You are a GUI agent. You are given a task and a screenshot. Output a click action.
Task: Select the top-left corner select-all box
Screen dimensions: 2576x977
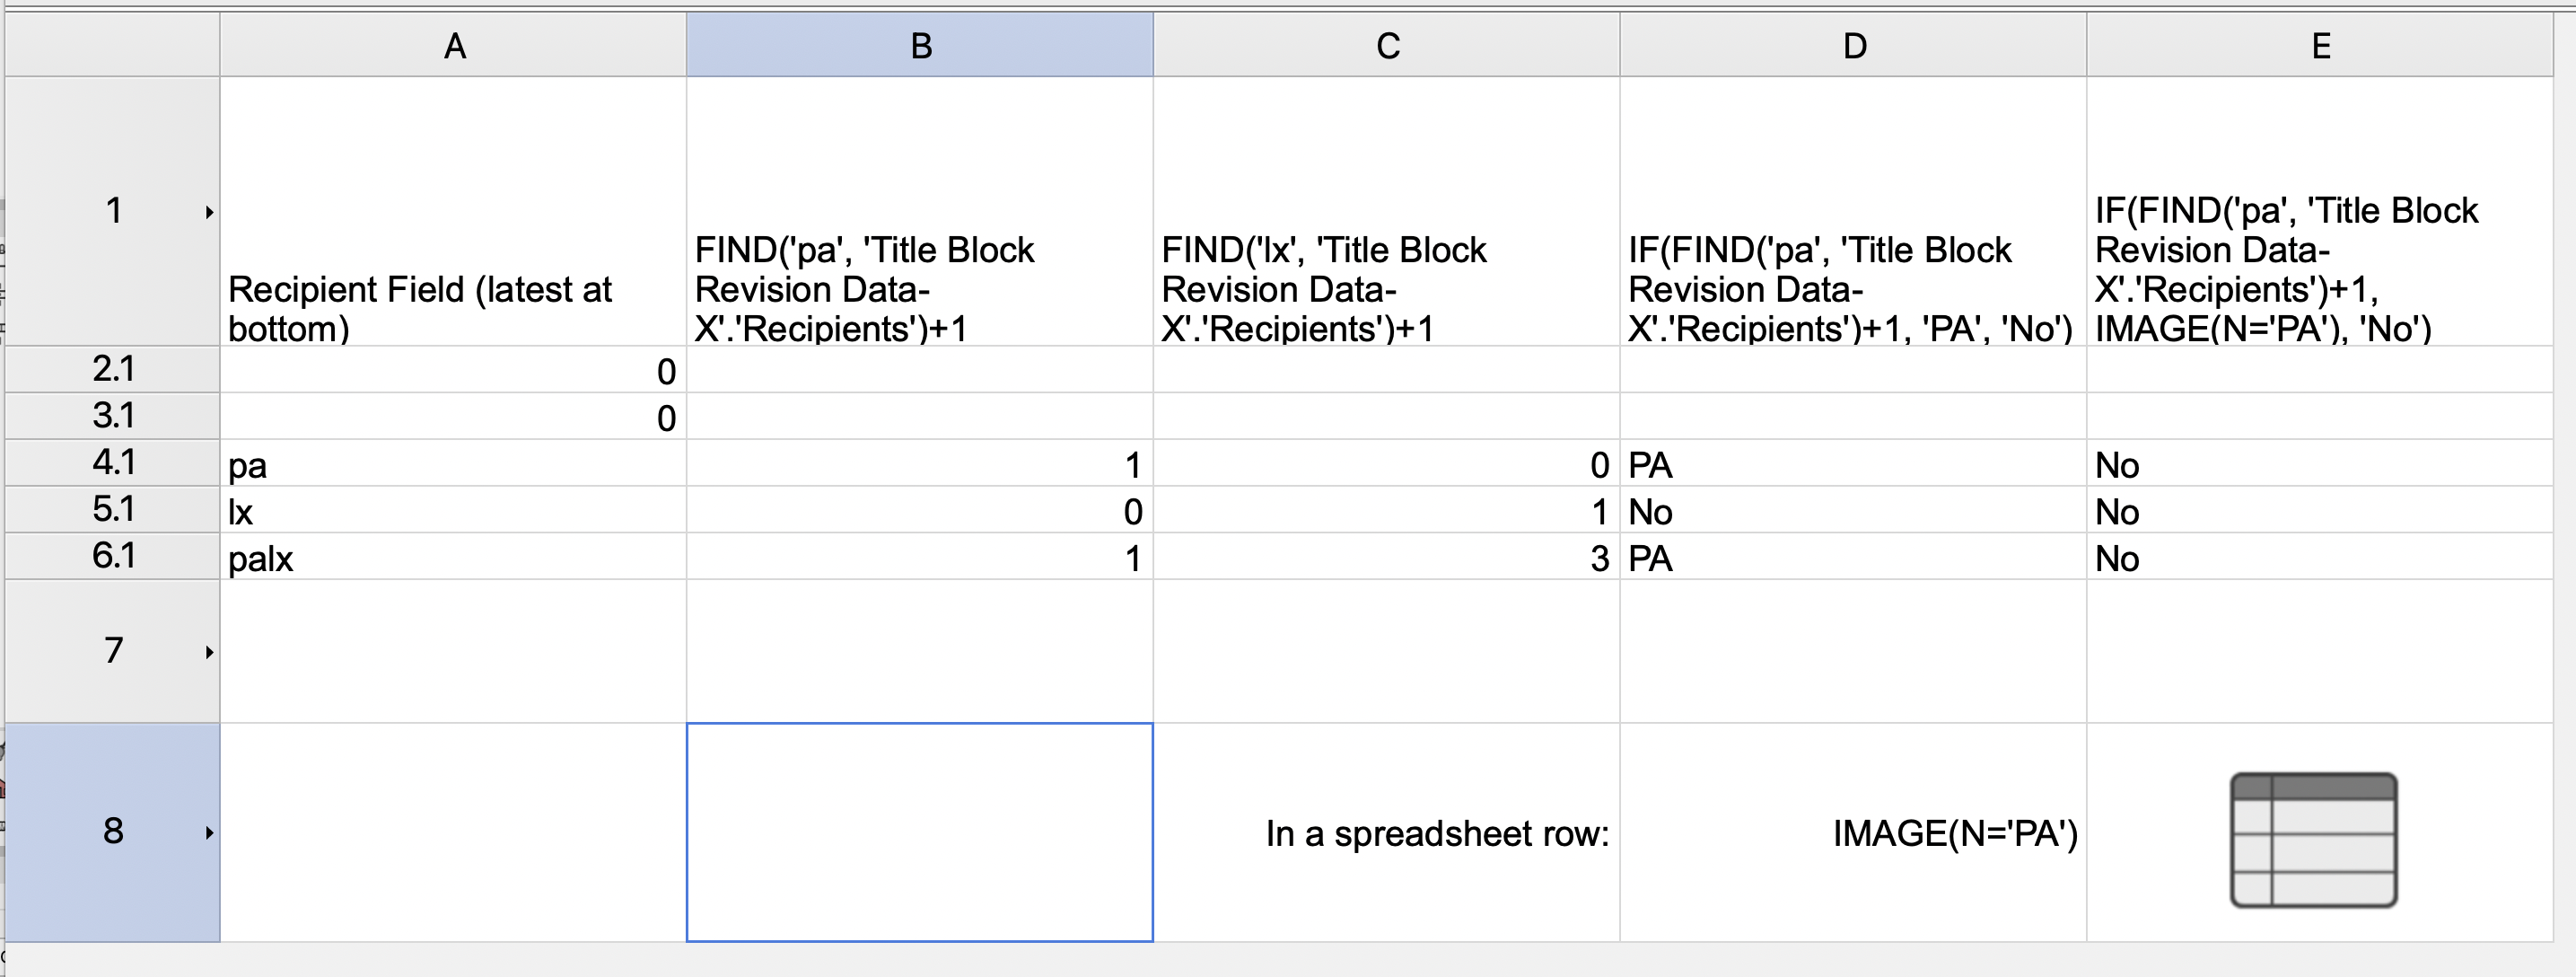tap(112, 46)
